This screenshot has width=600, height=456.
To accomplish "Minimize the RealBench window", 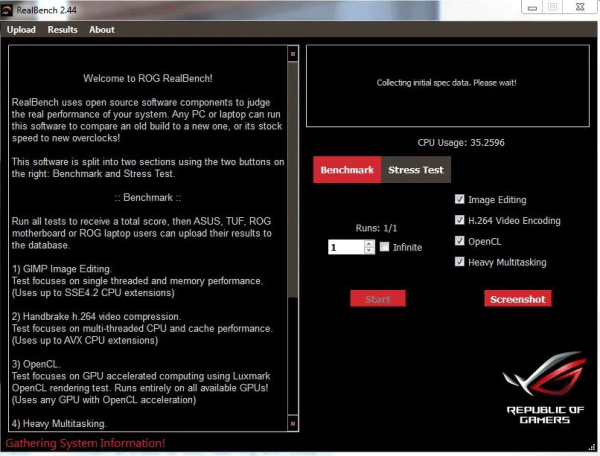I will (532, 7).
